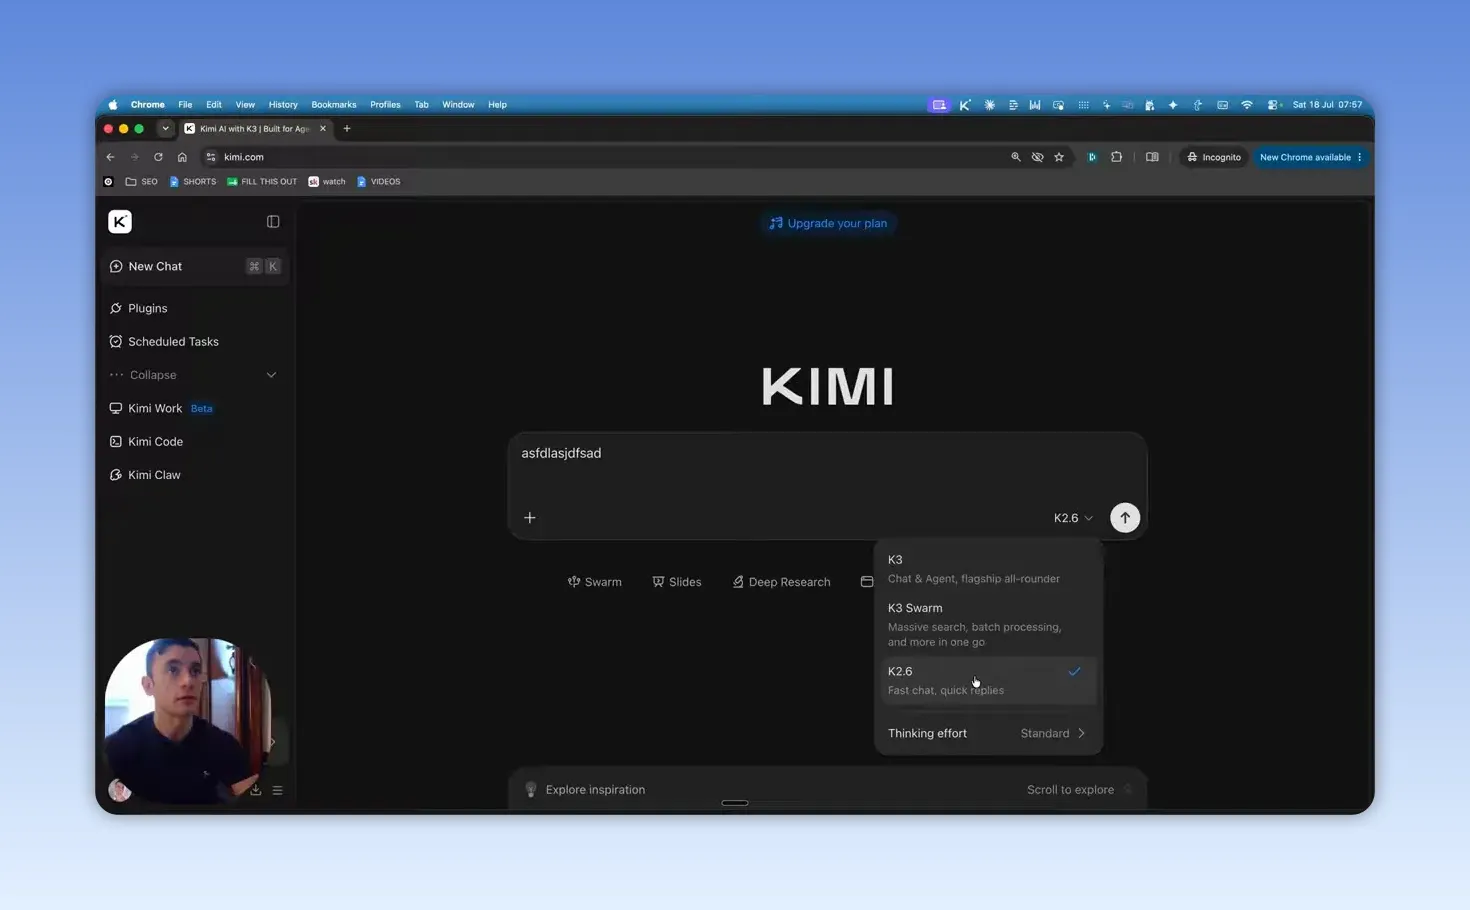Choose Deep Research mode

[781, 582]
